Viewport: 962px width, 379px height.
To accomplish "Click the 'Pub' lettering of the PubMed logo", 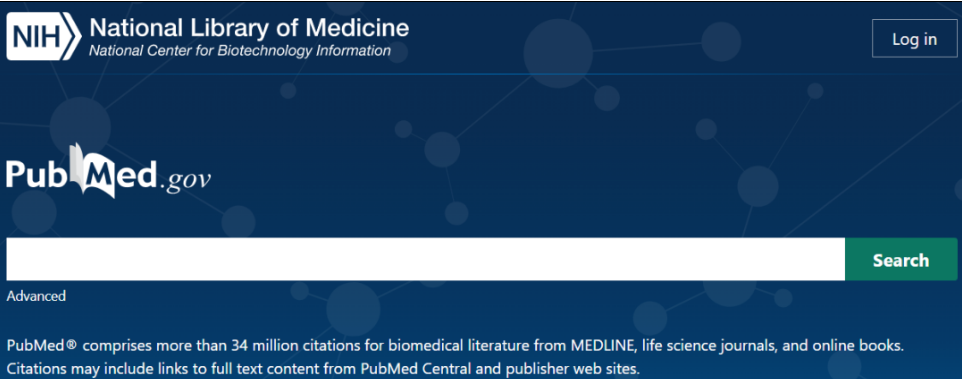I will [x=38, y=173].
